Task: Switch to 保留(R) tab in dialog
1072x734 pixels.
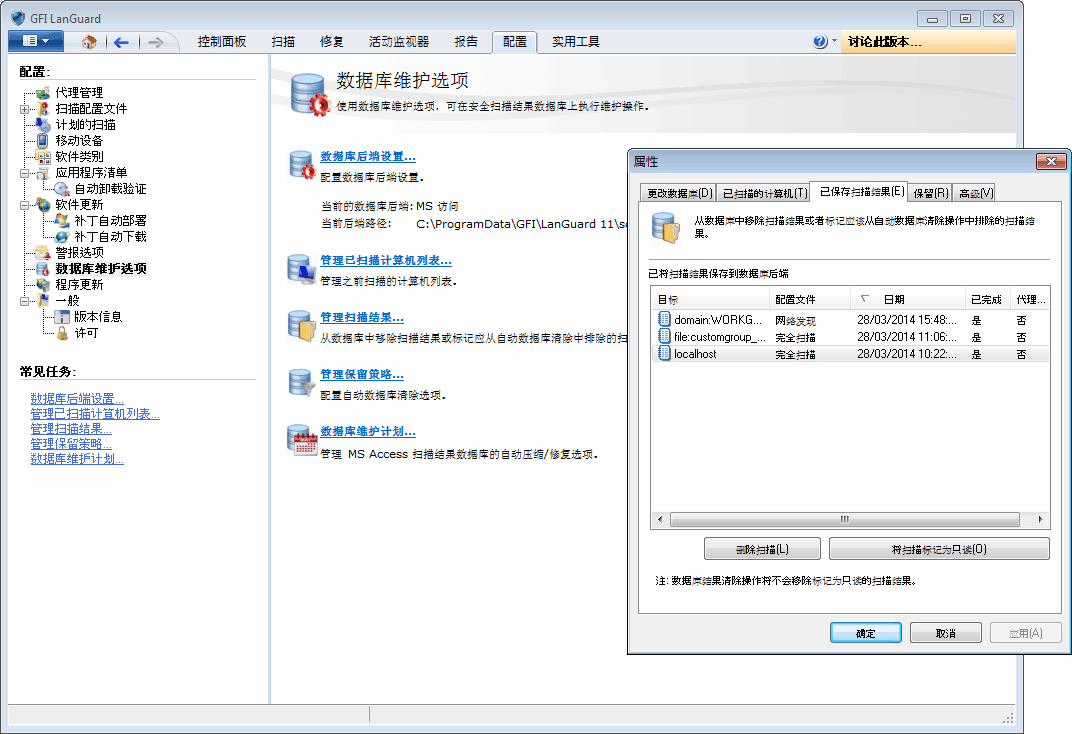Action: click(930, 193)
